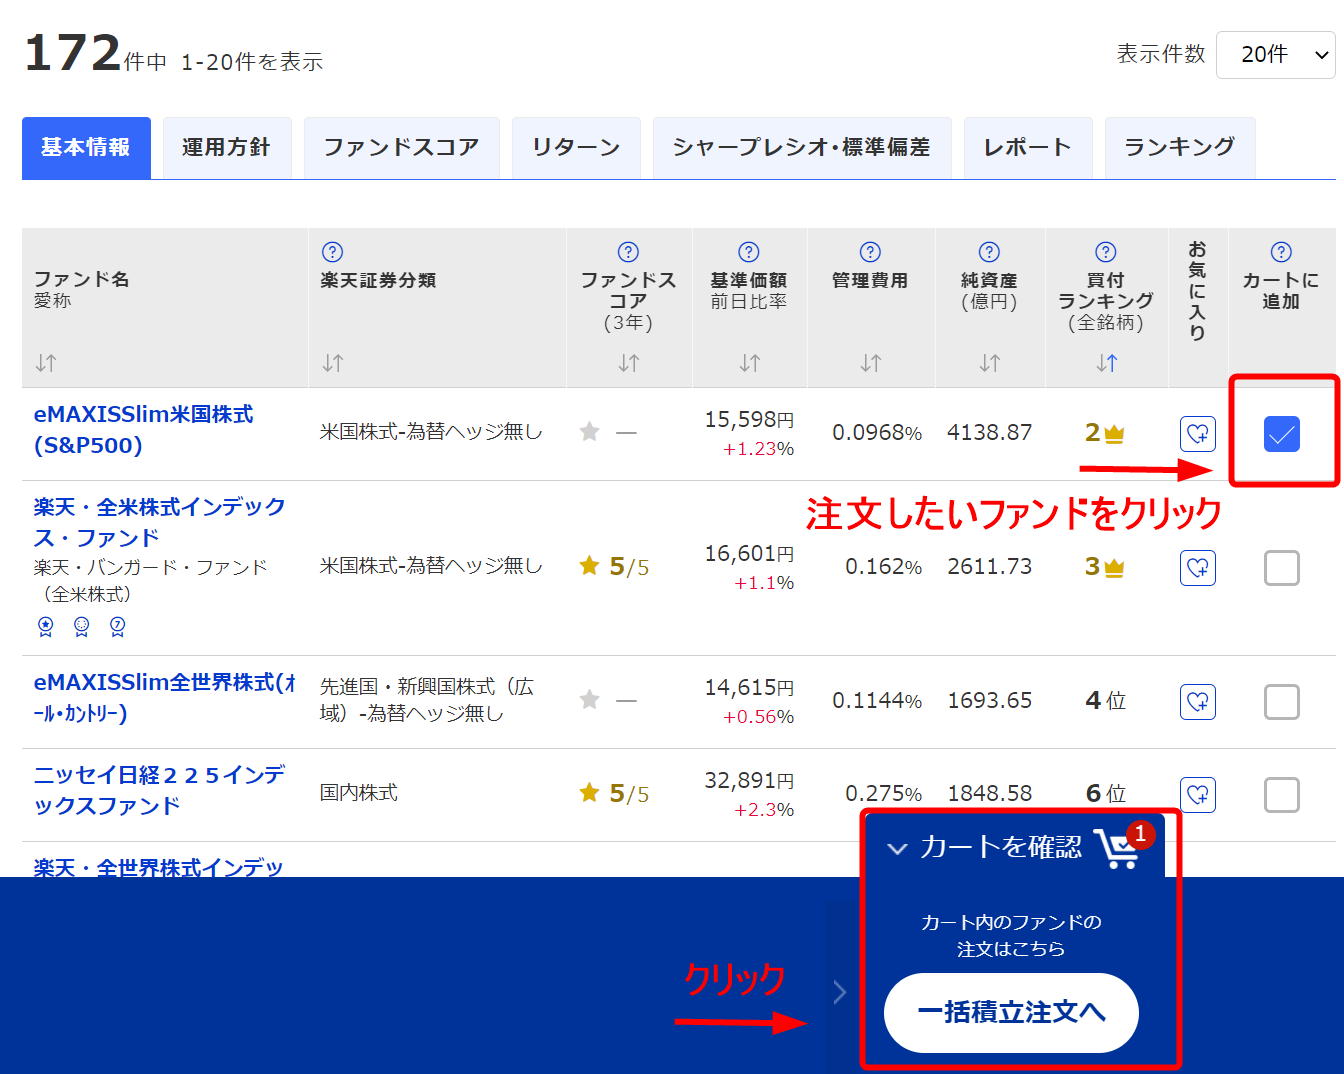Switch to the 基本情報 tab
Image resolution: width=1344 pixels, height=1074 pixels.
(86, 148)
